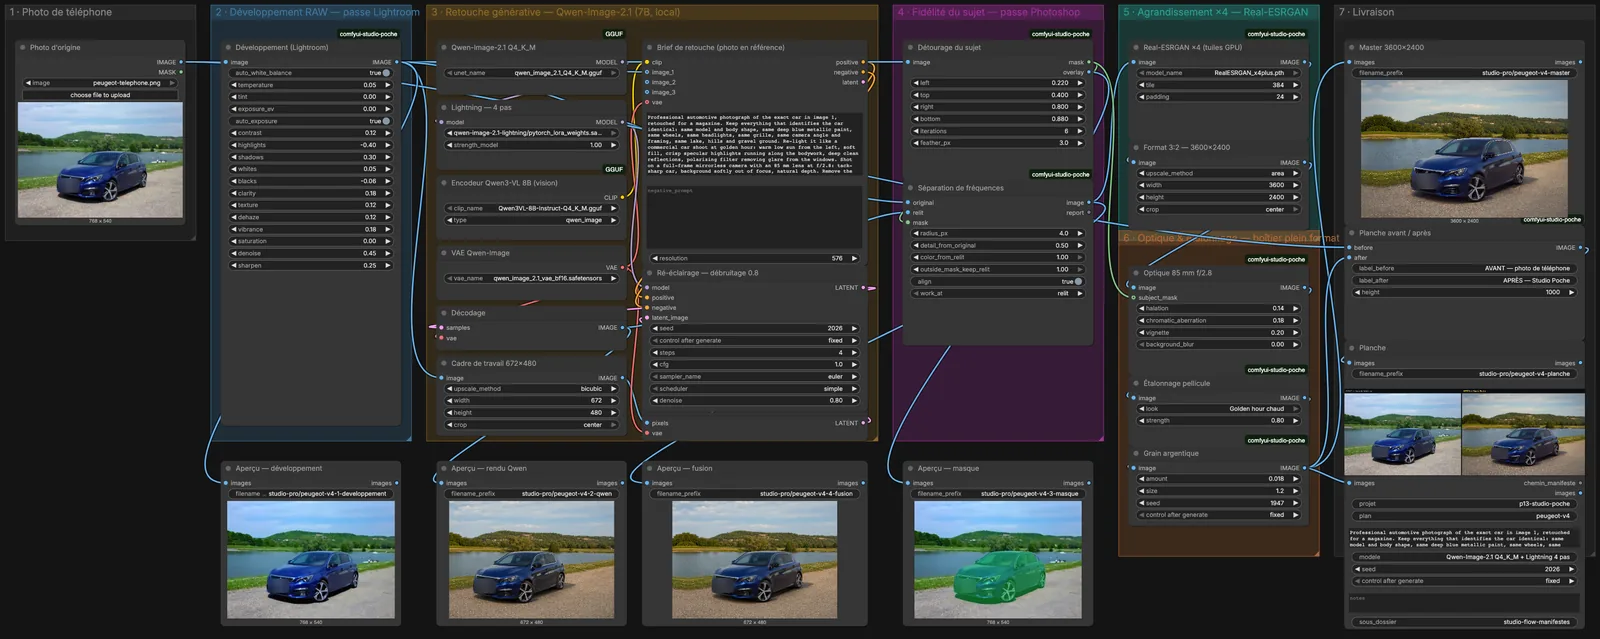Edit the sous_dossier studio-flow-manifestes field
This screenshot has width=1600, height=639.
[1465, 622]
